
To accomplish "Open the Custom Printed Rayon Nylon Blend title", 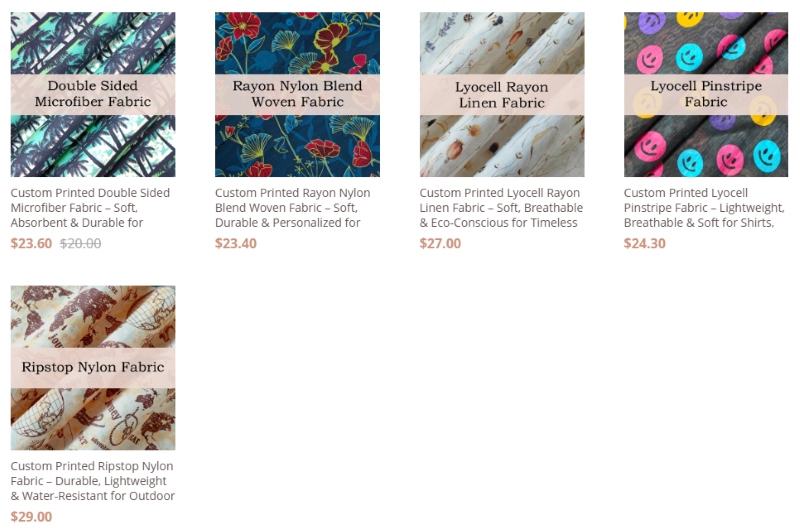I will click(x=292, y=208).
